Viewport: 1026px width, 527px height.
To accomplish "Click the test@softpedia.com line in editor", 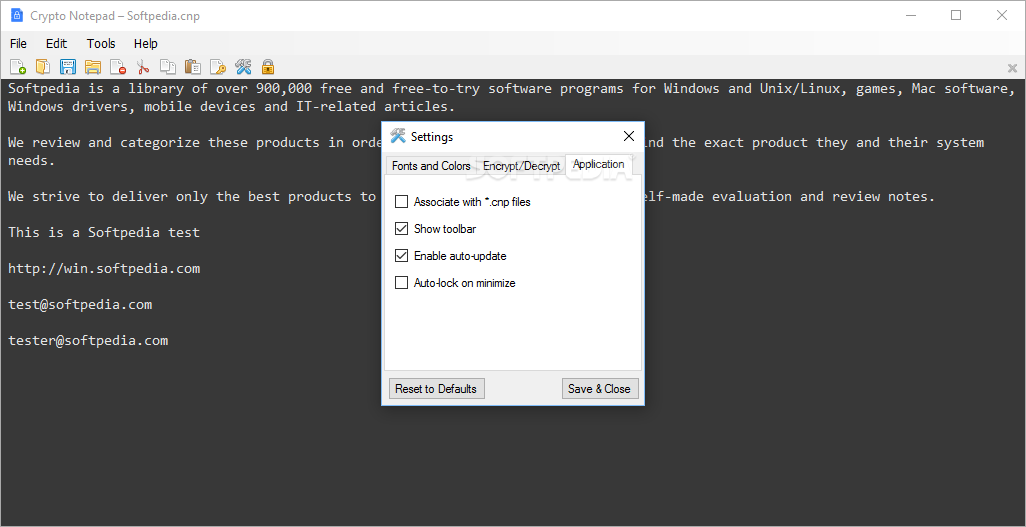I will click(x=80, y=304).
